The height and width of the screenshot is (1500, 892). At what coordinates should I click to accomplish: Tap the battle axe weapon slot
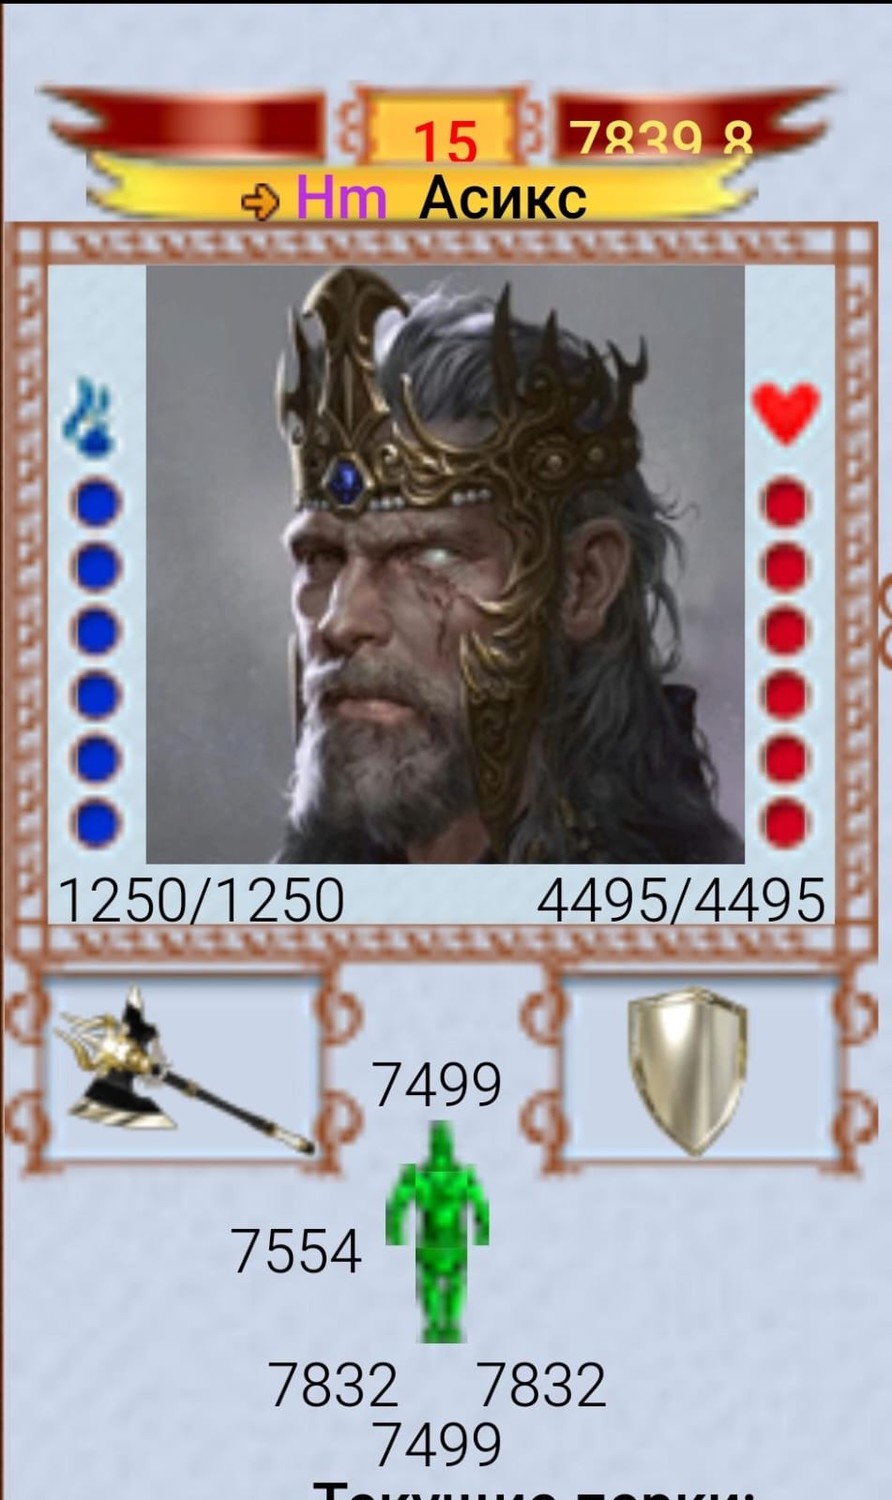click(182, 1070)
